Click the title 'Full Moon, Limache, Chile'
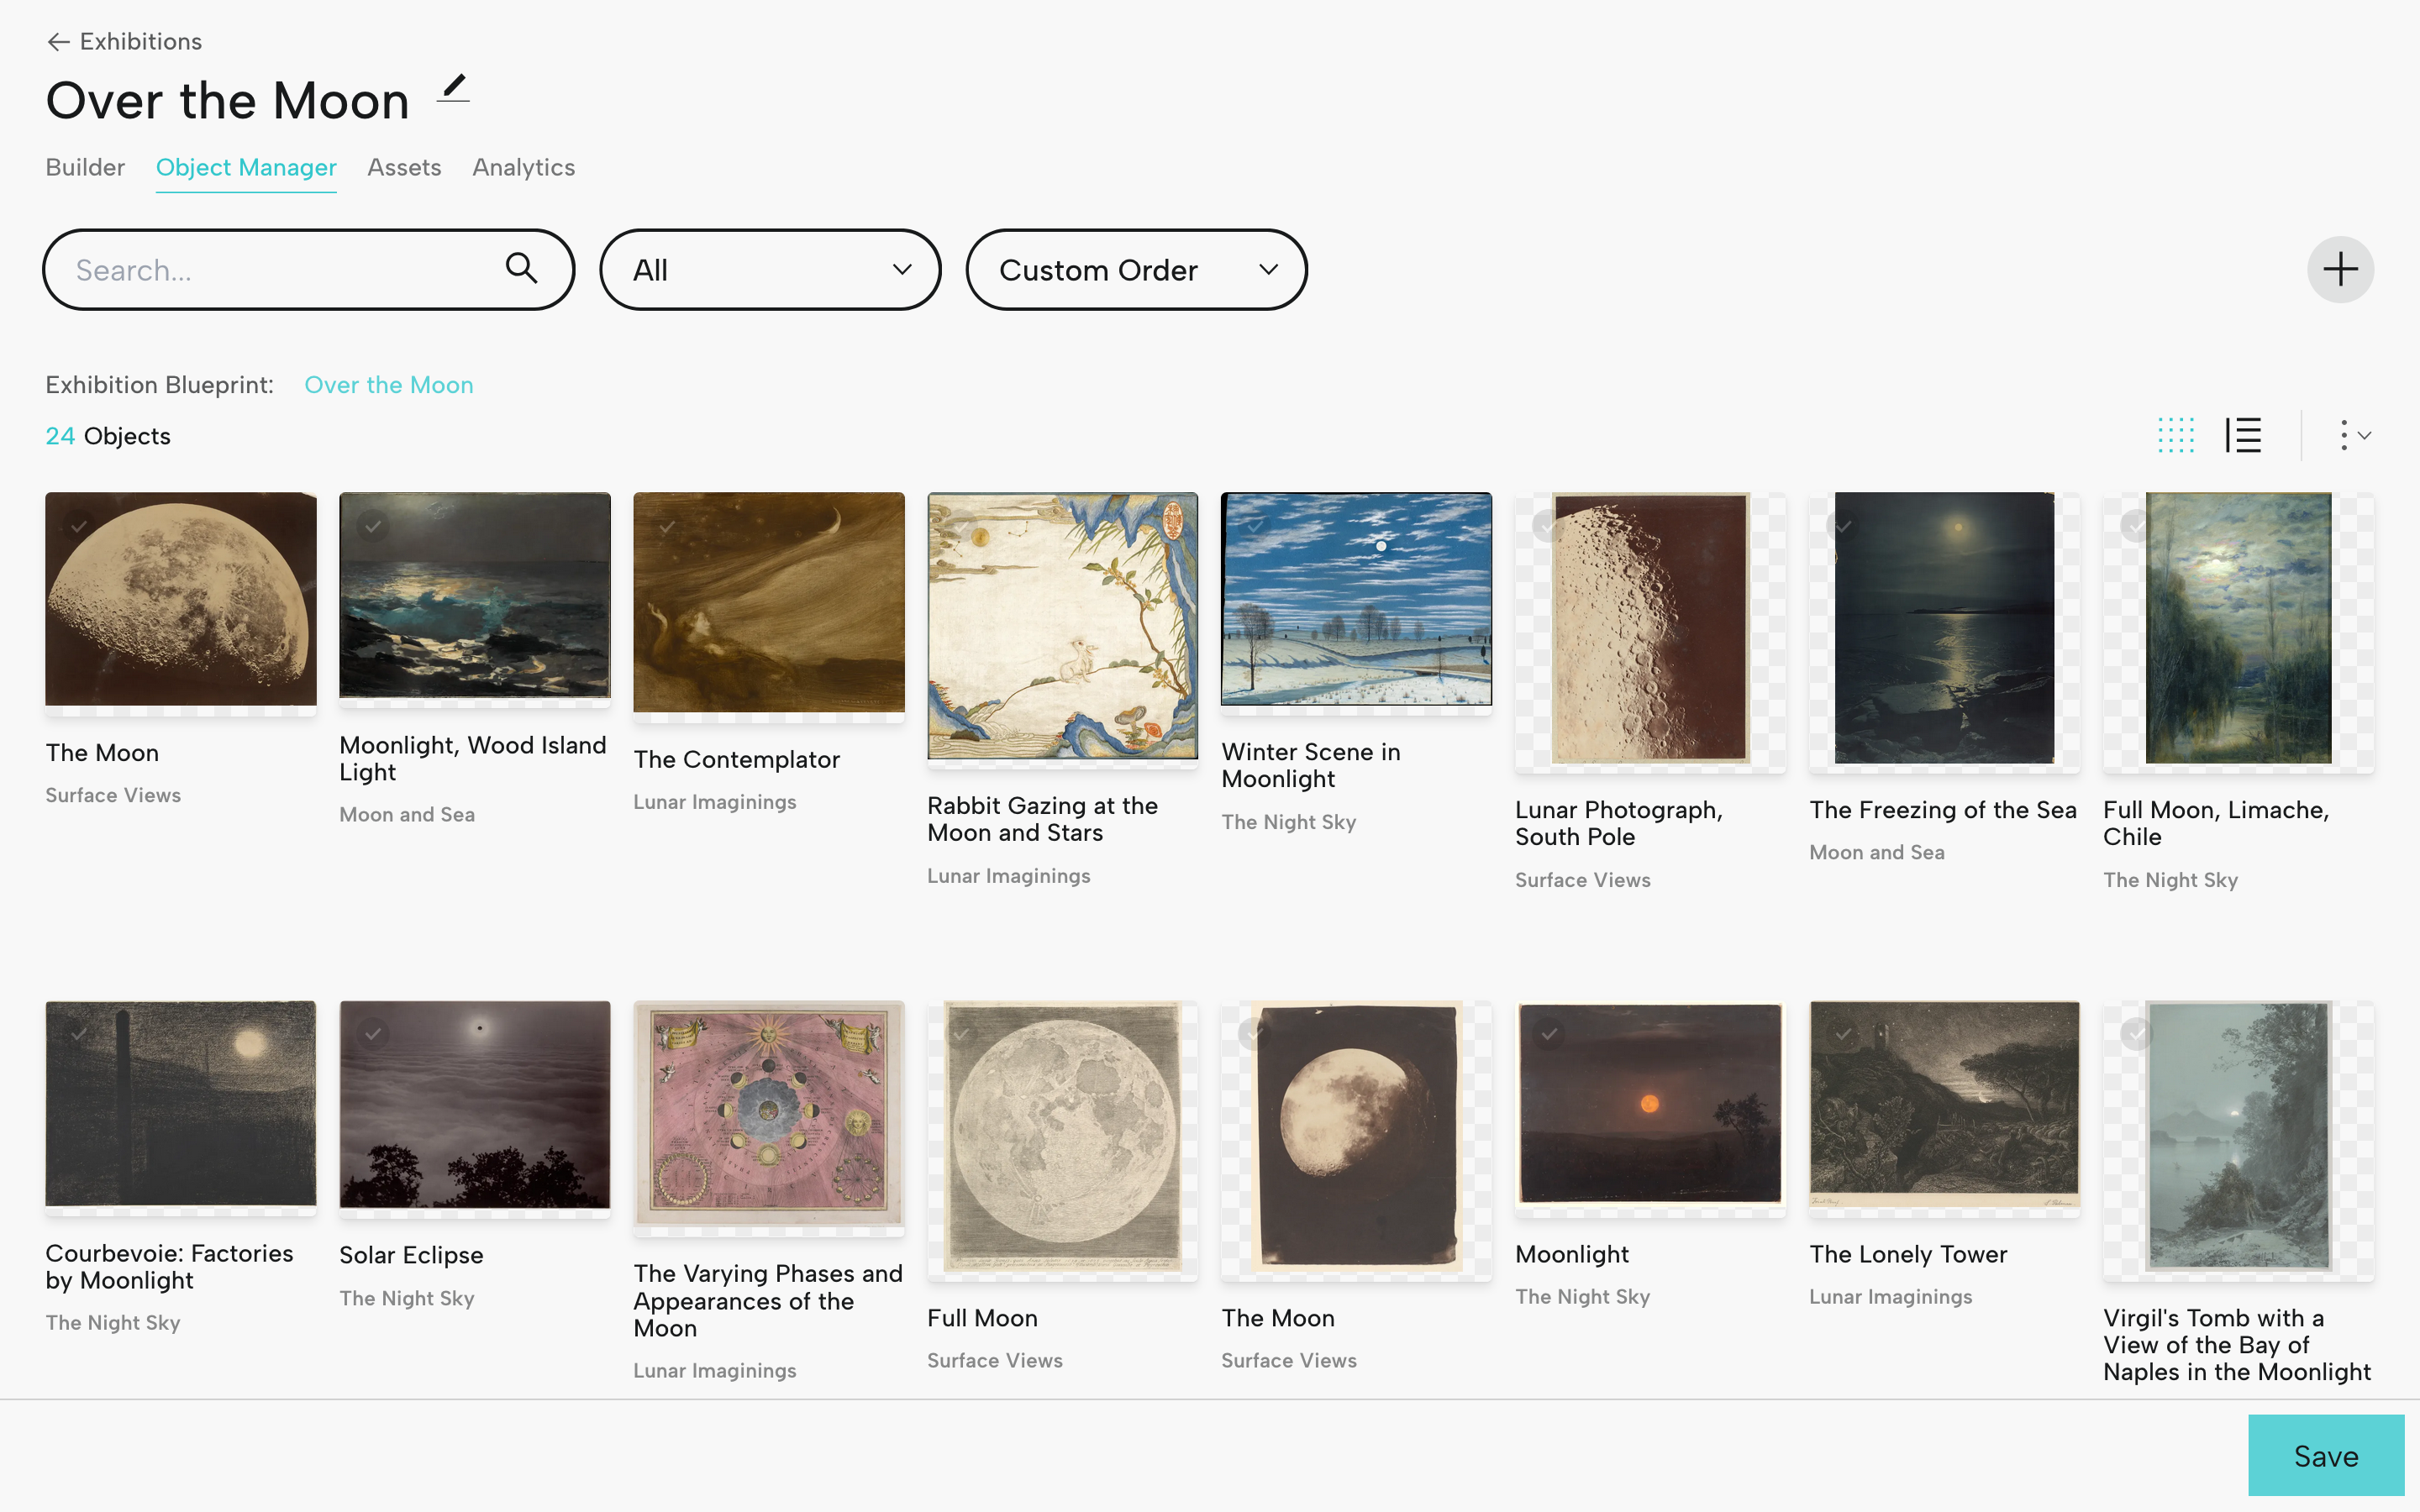 [x=2216, y=823]
